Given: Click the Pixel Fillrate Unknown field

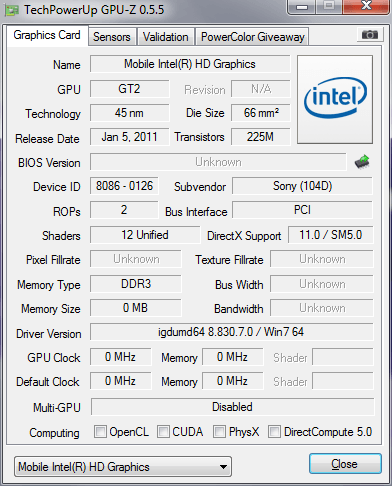Looking at the screenshot, I should [136, 259].
